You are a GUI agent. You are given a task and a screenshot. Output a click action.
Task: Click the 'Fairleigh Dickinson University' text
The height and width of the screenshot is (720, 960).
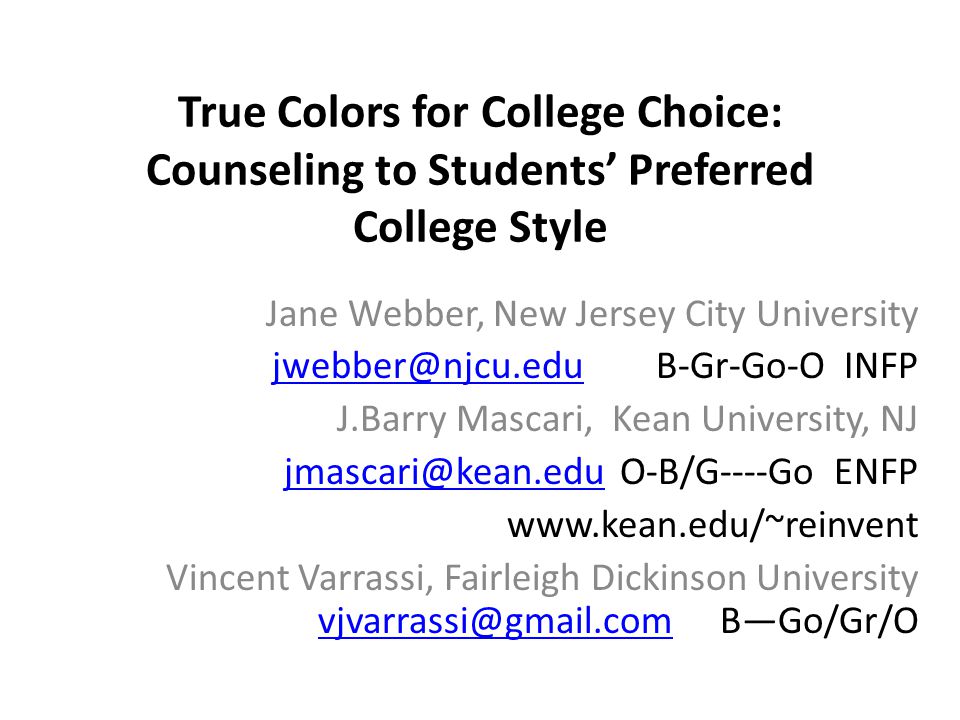click(681, 578)
